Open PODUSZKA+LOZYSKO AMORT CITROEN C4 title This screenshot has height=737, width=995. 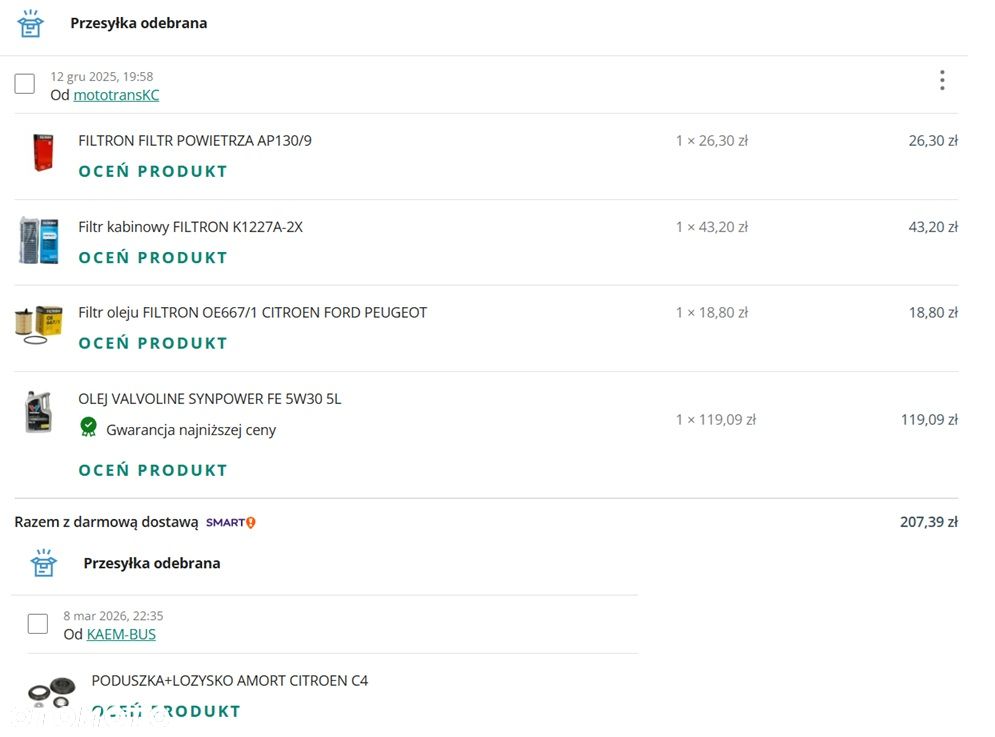(x=230, y=681)
